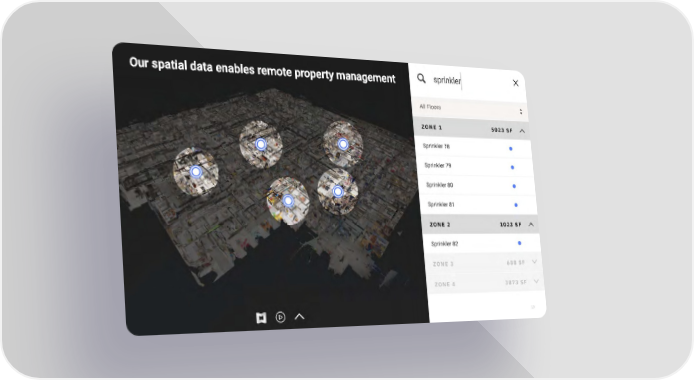The image size is (694, 380).
Task: Clear the sprinkler search with X
Action: 516,83
